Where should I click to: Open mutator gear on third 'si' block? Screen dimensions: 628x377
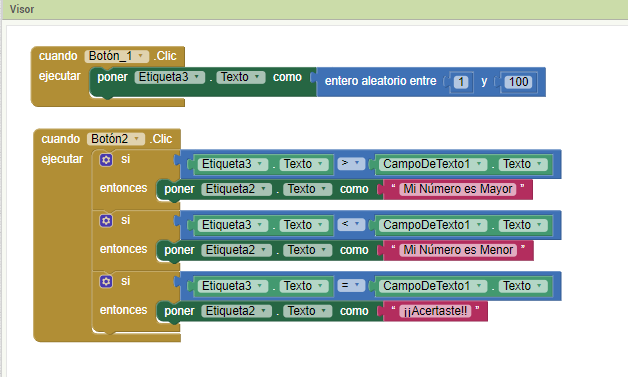click(x=106, y=282)
